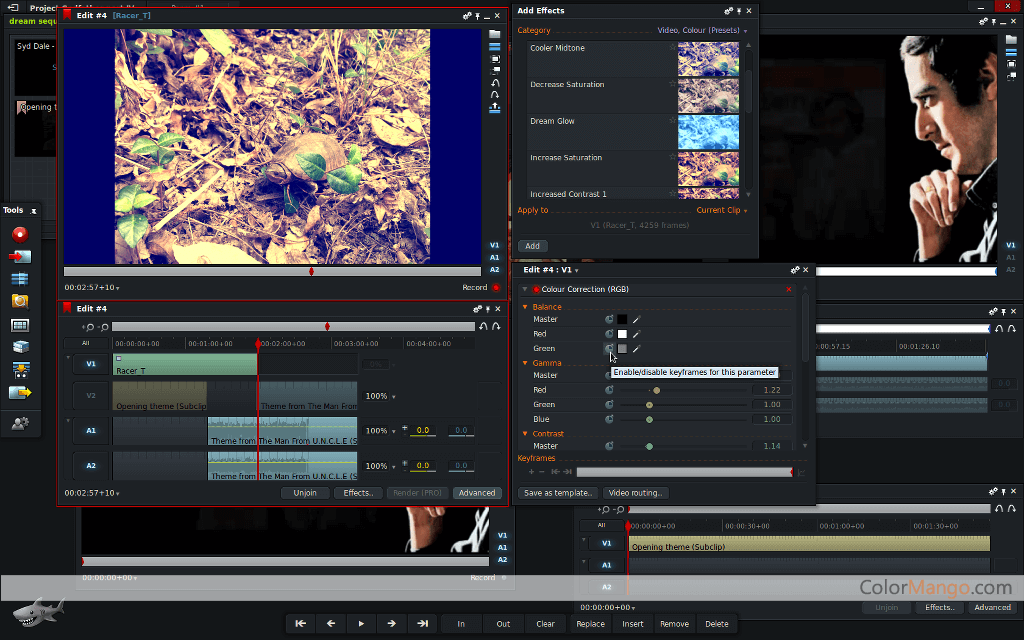Select Dream Glow preset thumbnail
Viewport: 1024px width, 640px height.
pos(708,132)
